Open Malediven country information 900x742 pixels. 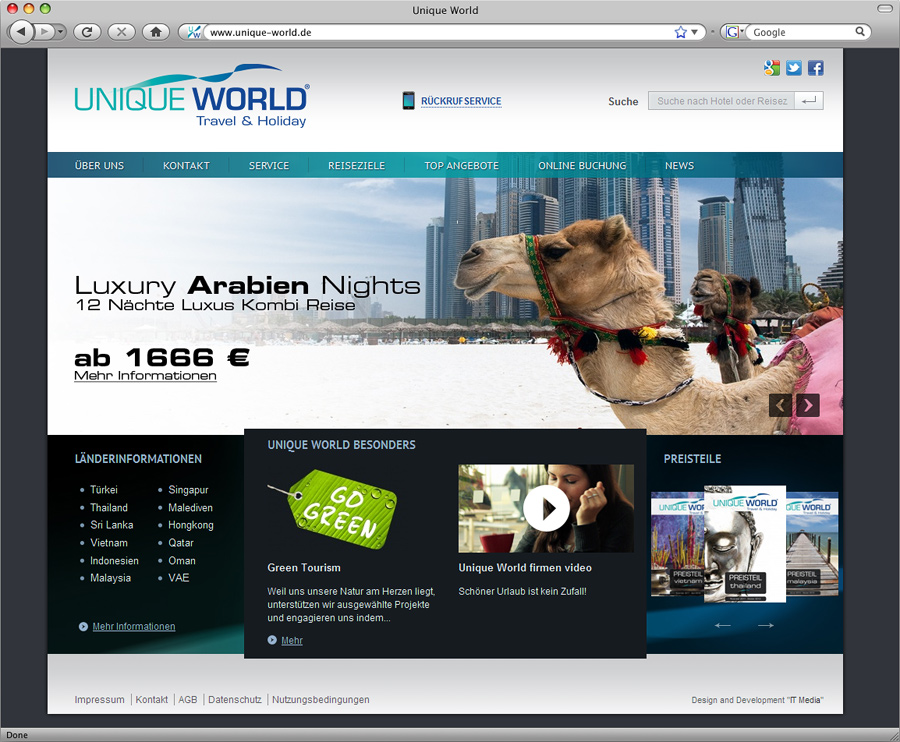pos(191,507)
